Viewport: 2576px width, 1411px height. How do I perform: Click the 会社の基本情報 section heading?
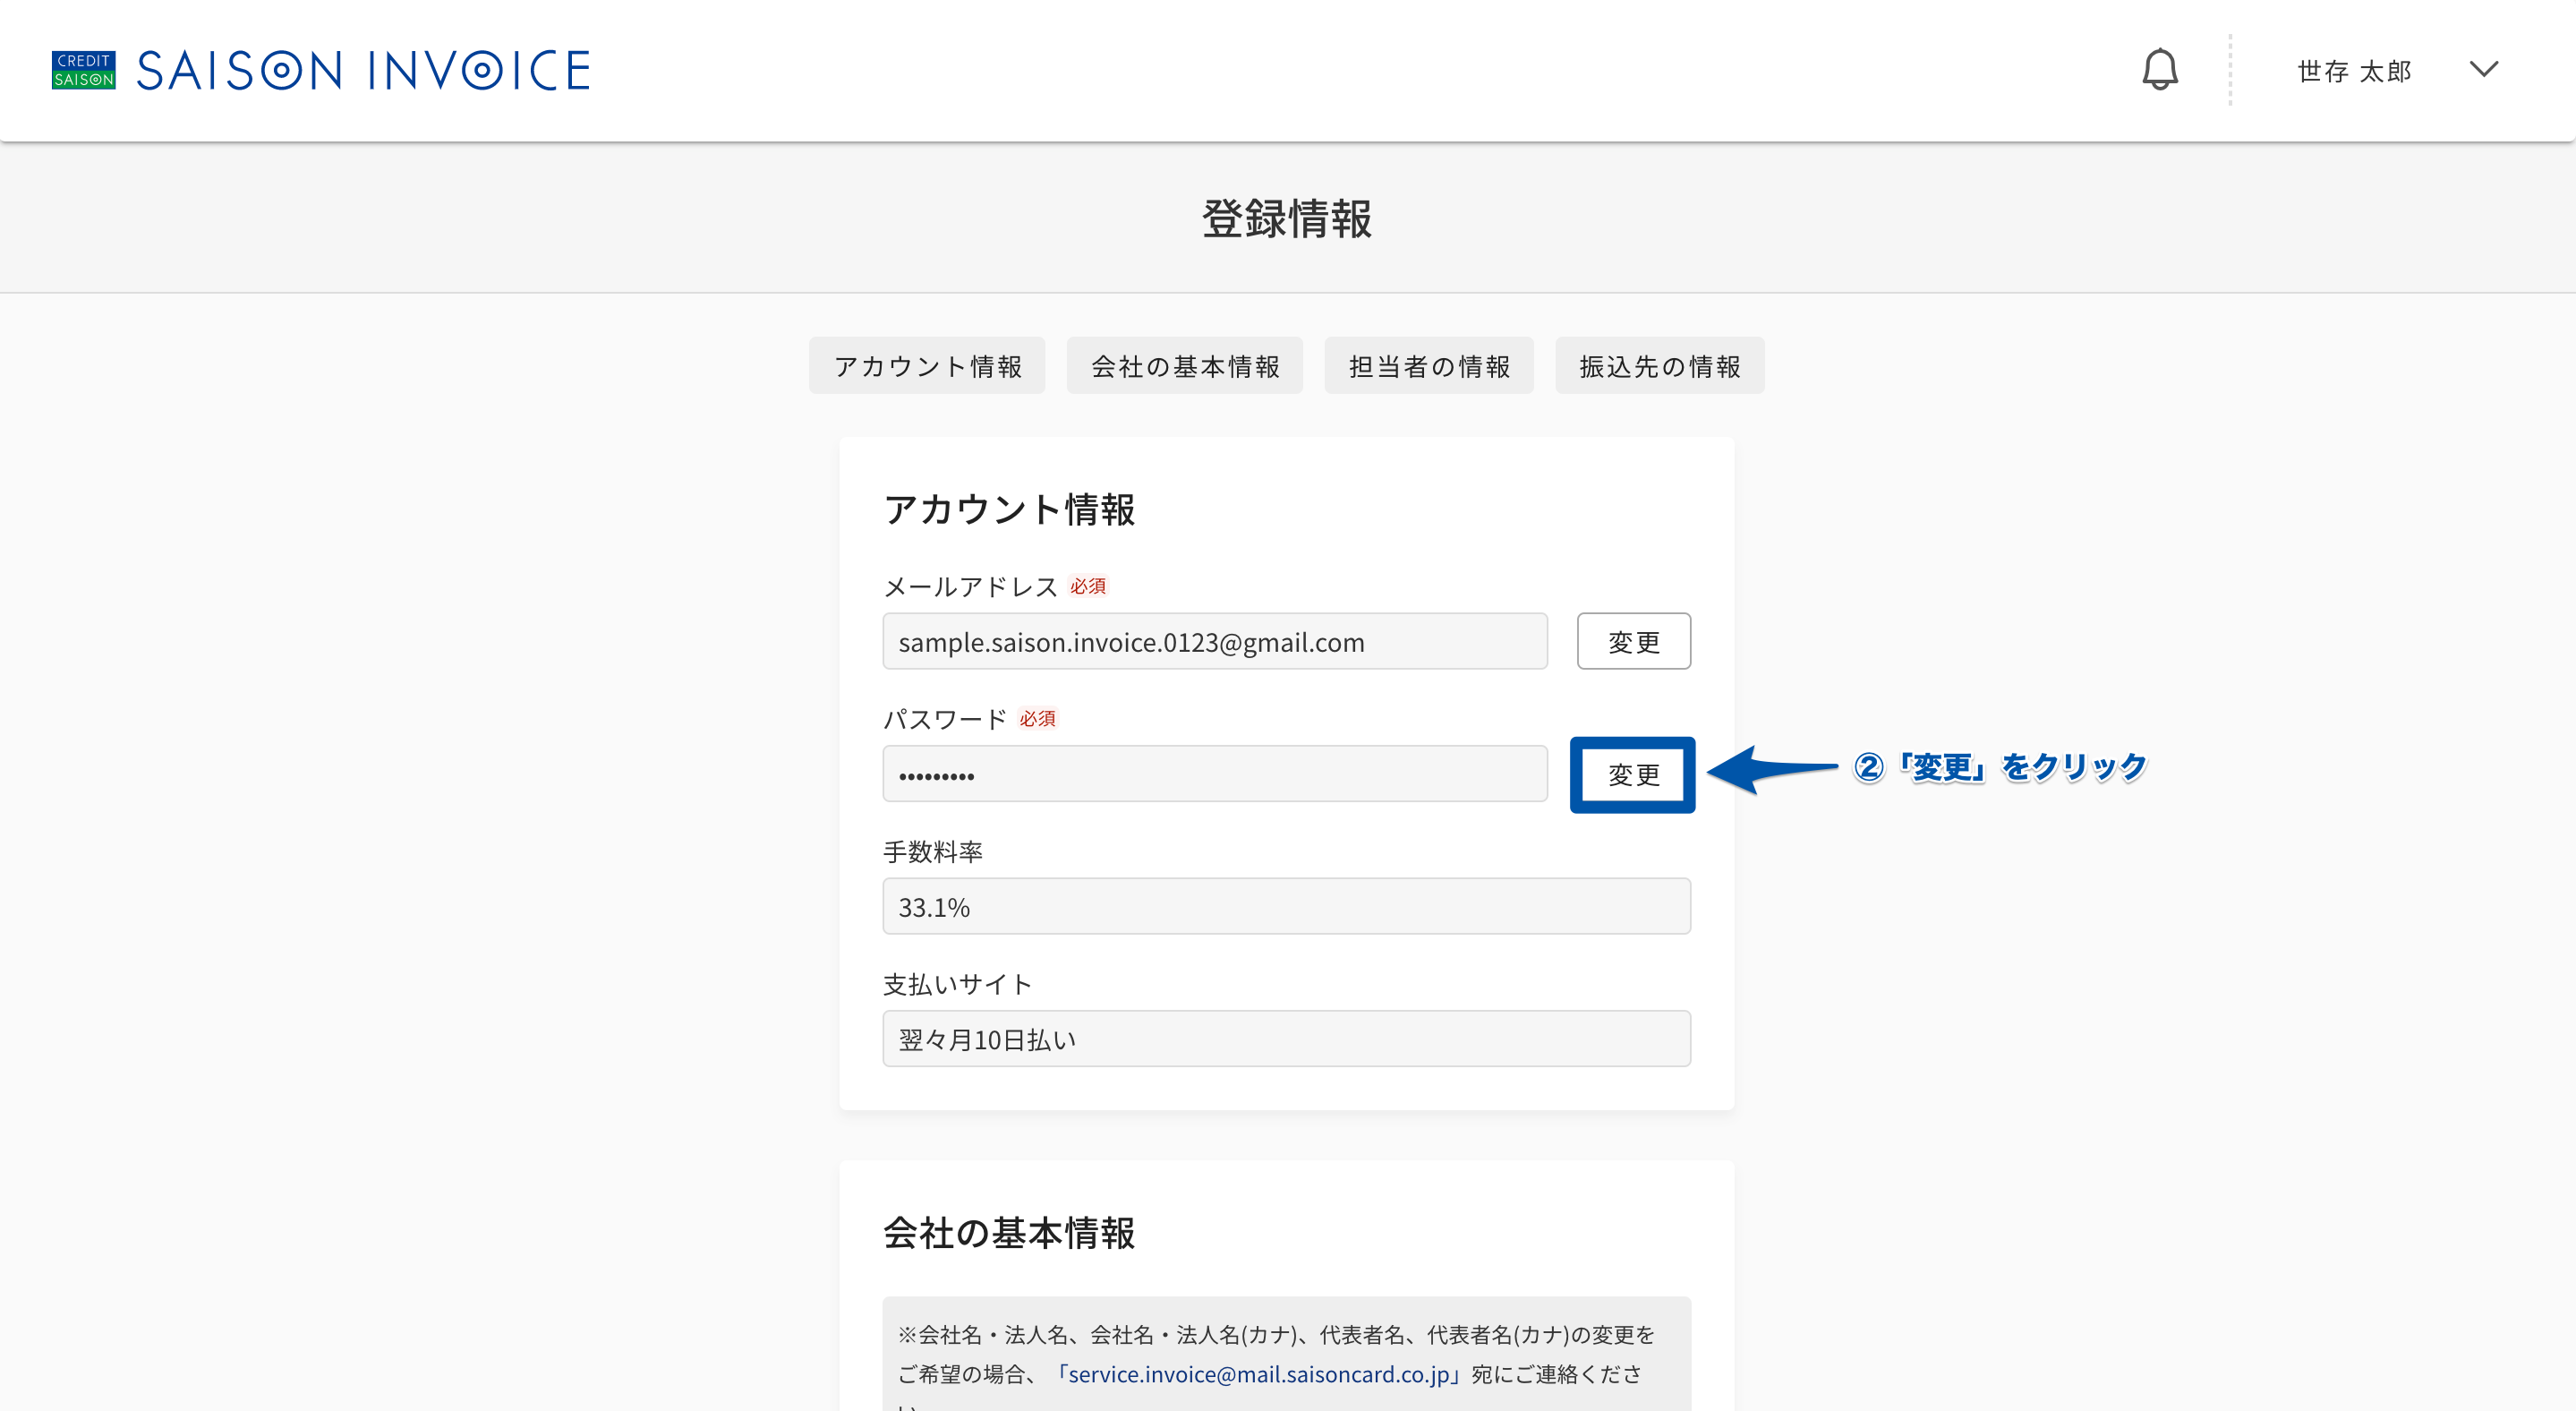tap(1009, 1232)
